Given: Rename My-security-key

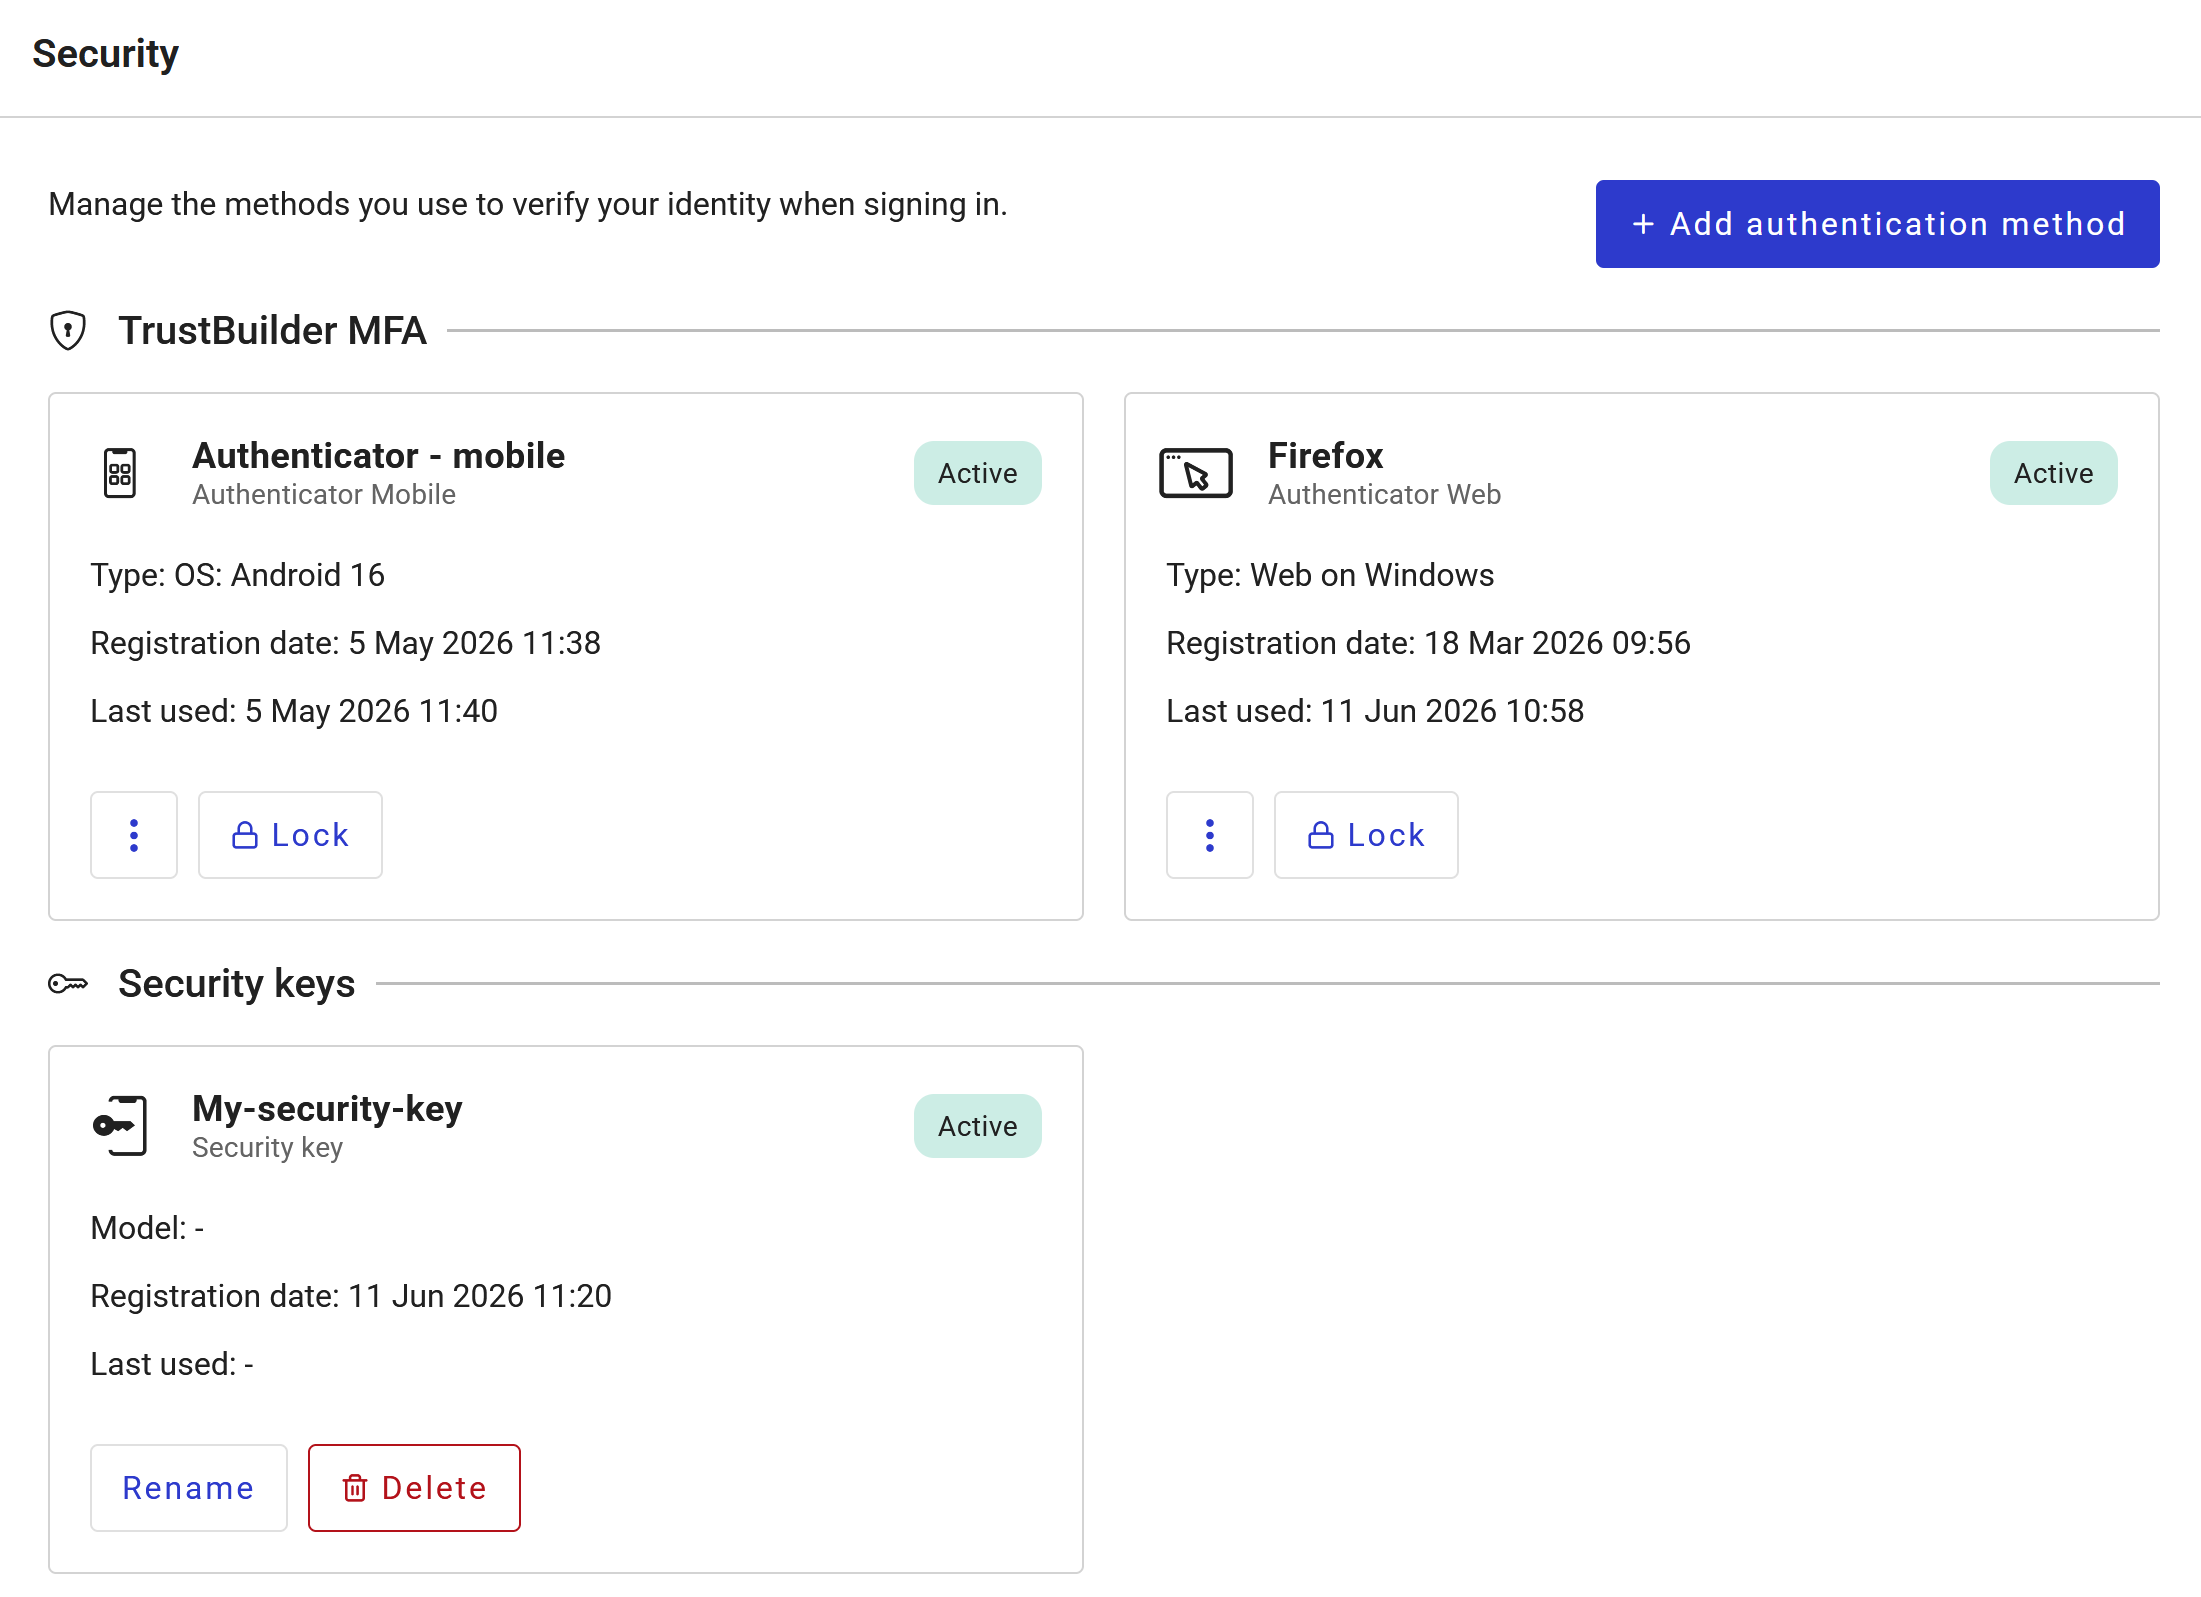Looking at the screenshot, I should pos(189,1488).
